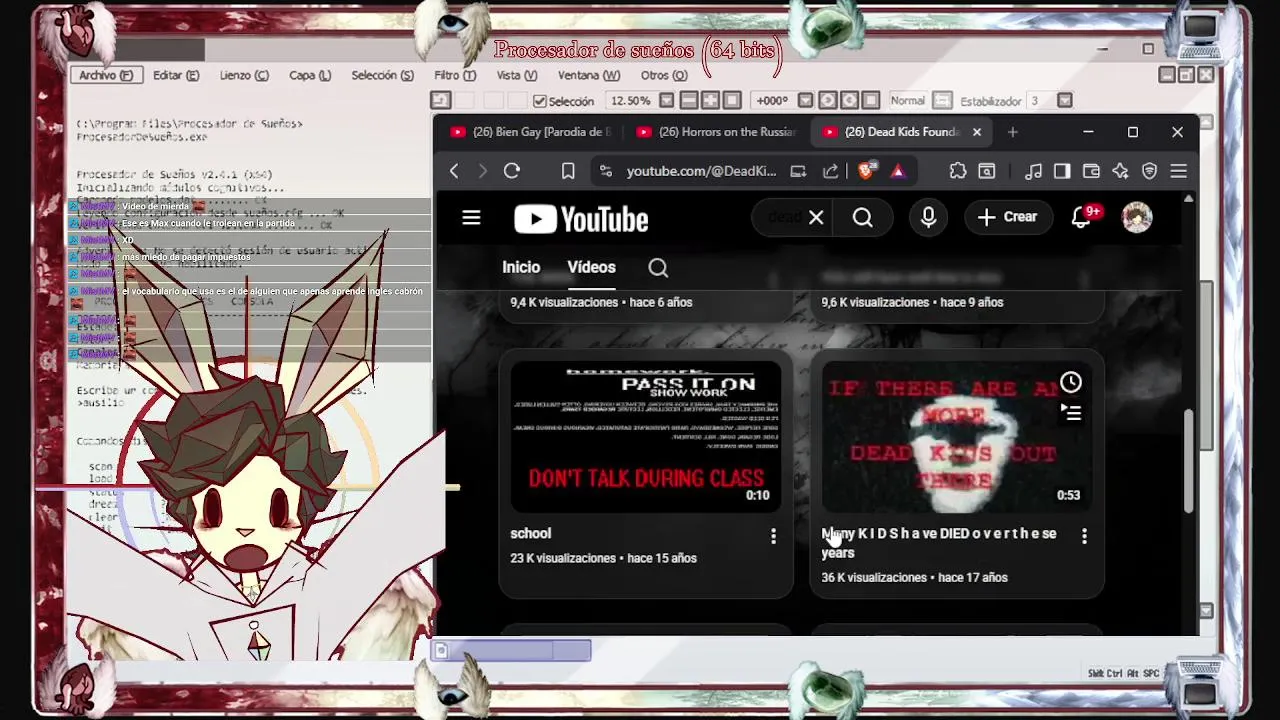Click the YouTube search magnifier button
This screenshot has height=720, width=1280.
coord(863,217)
